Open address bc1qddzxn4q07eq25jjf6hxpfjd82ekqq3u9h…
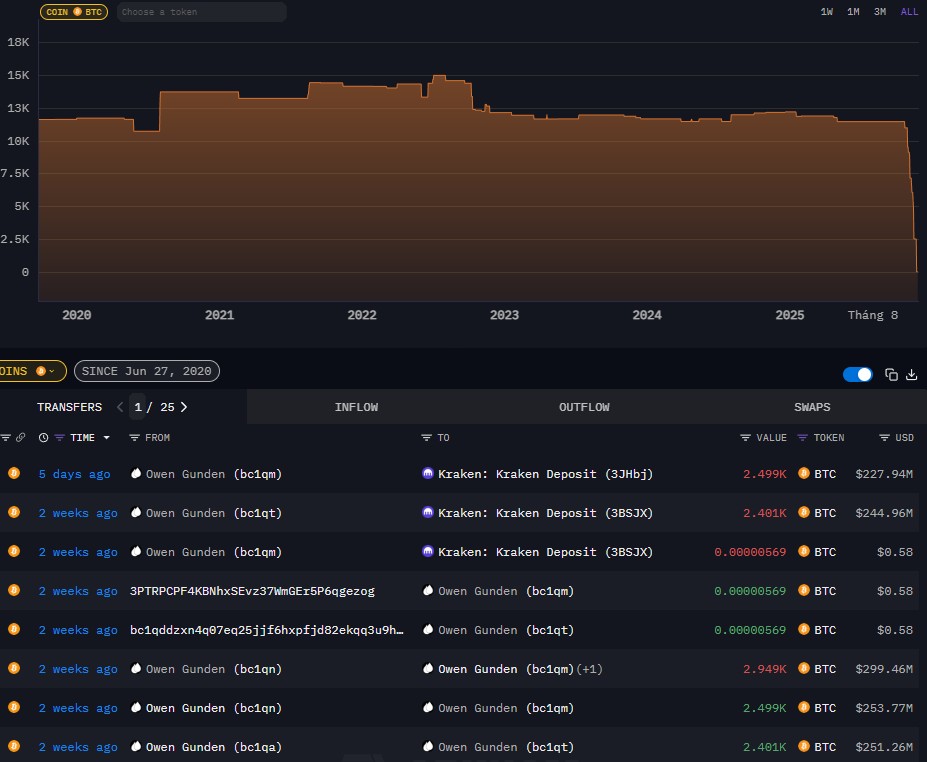This screenshot has width=927, height=762. (x=267, y=630)
